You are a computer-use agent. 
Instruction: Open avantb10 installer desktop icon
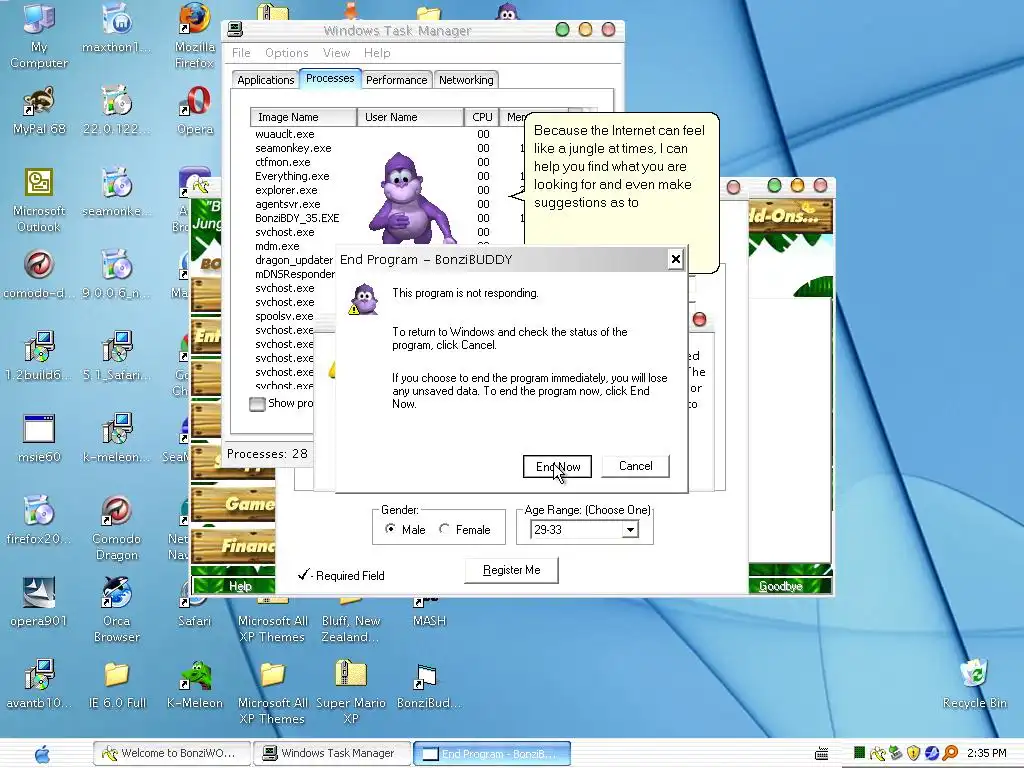pyautogui.click(x=39, y=684)
